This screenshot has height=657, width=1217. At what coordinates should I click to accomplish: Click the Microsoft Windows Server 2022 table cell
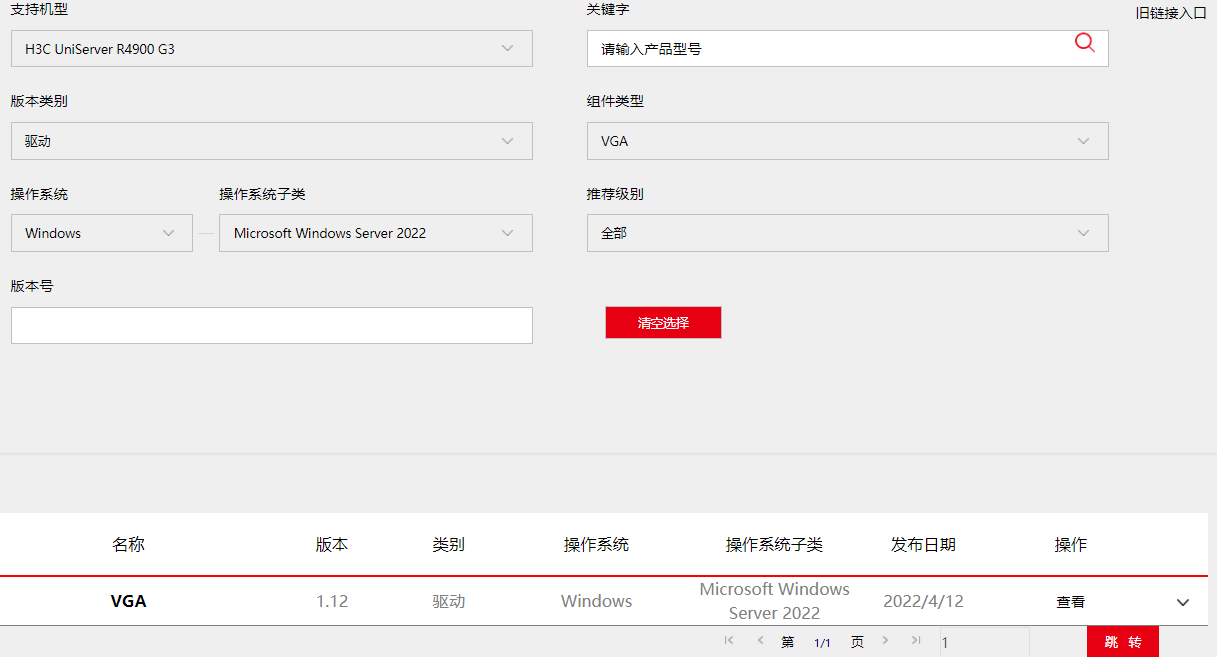point(774,601)
